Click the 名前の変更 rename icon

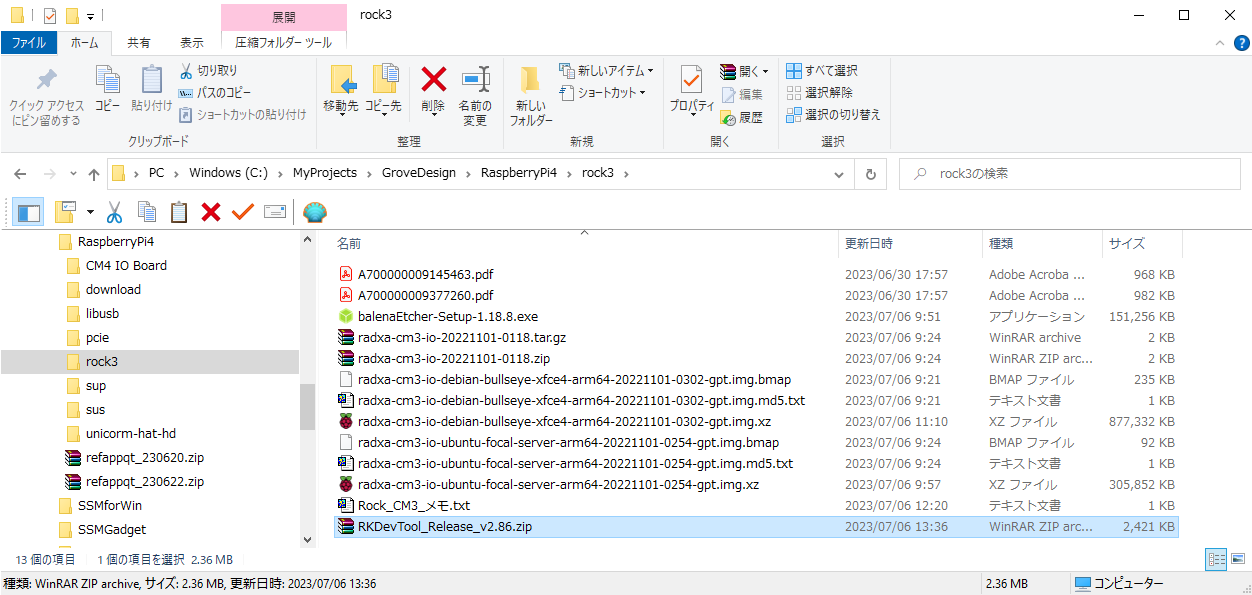pyautogui.click(x=475, y=79)
